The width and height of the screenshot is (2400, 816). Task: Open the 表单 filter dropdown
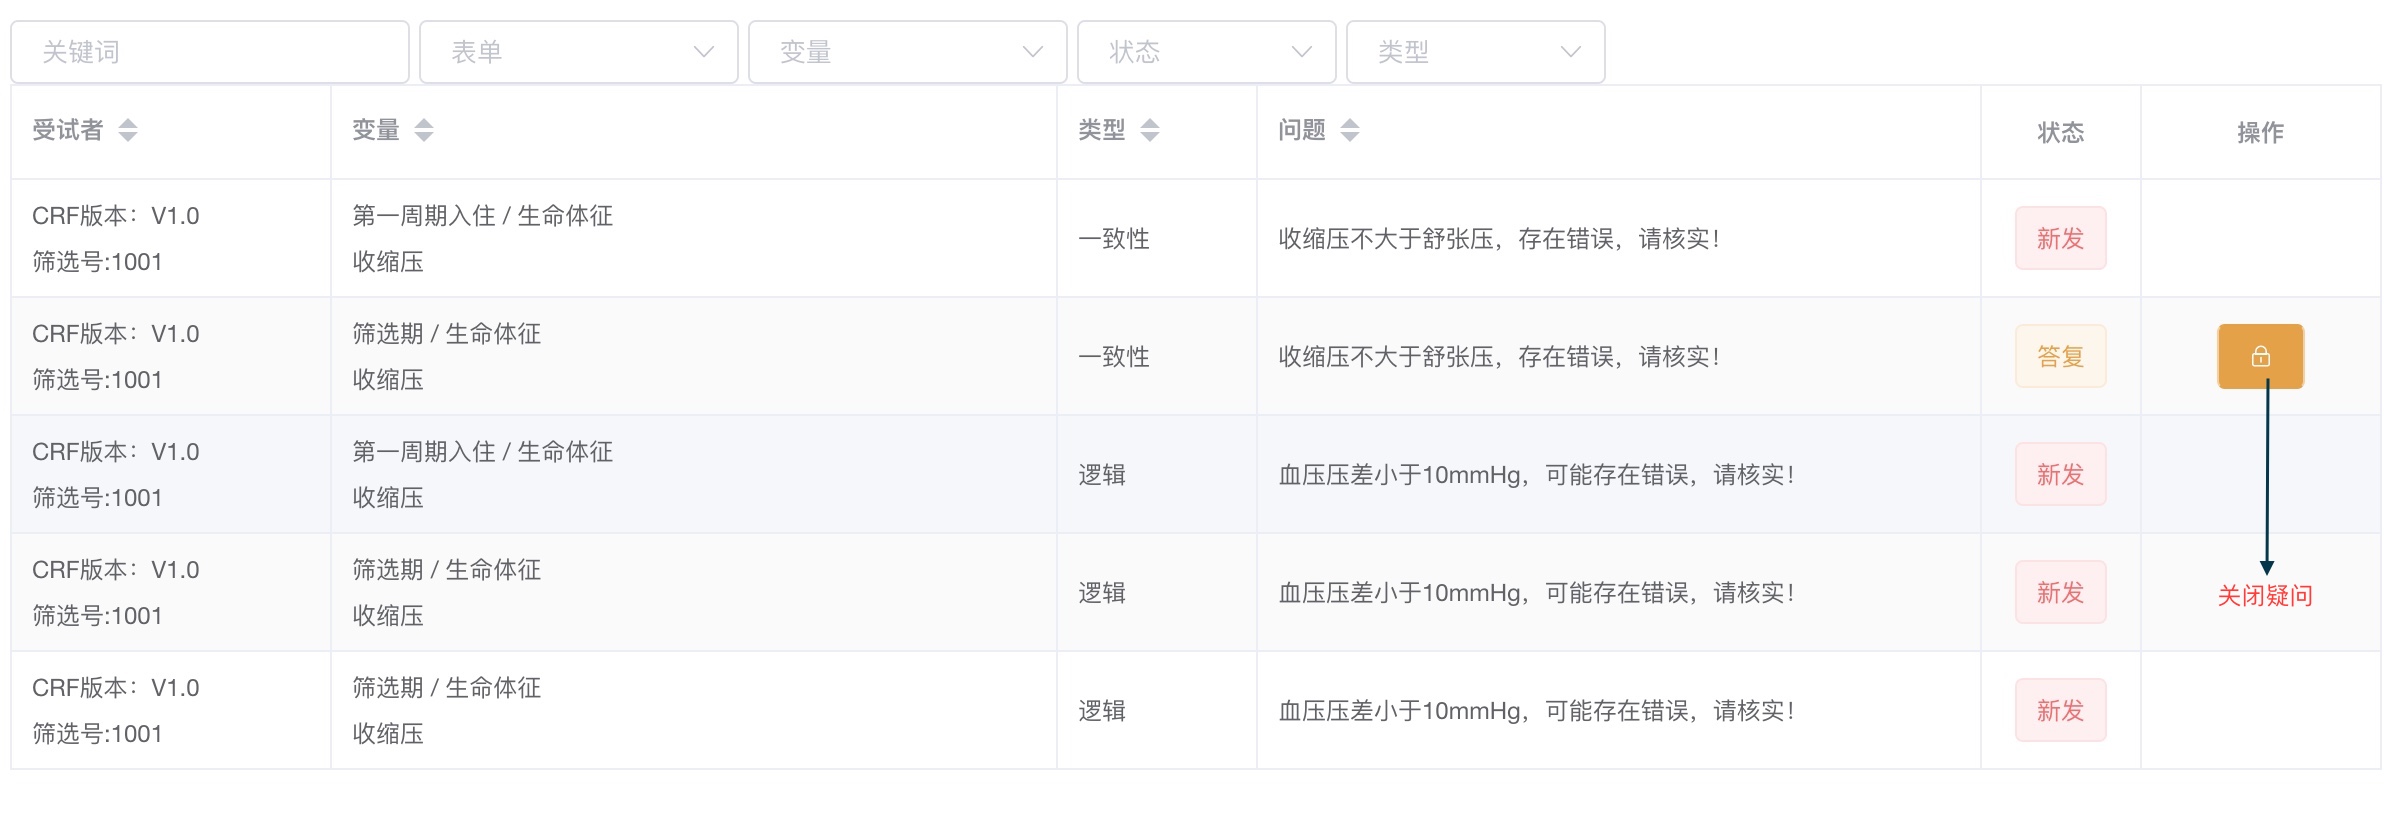578,51
